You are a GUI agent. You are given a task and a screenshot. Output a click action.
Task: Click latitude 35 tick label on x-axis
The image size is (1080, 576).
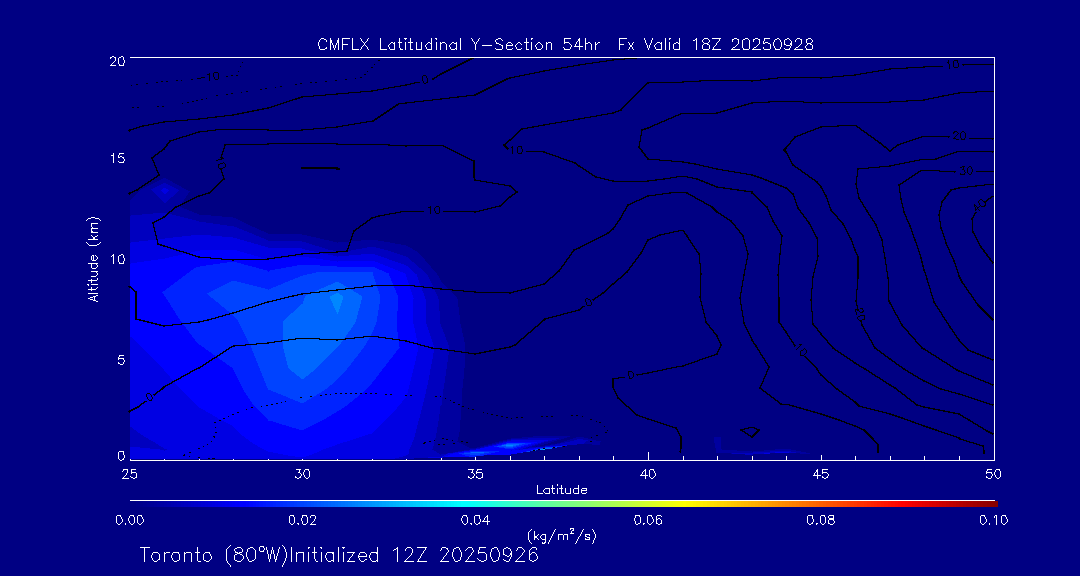[475, 473]
